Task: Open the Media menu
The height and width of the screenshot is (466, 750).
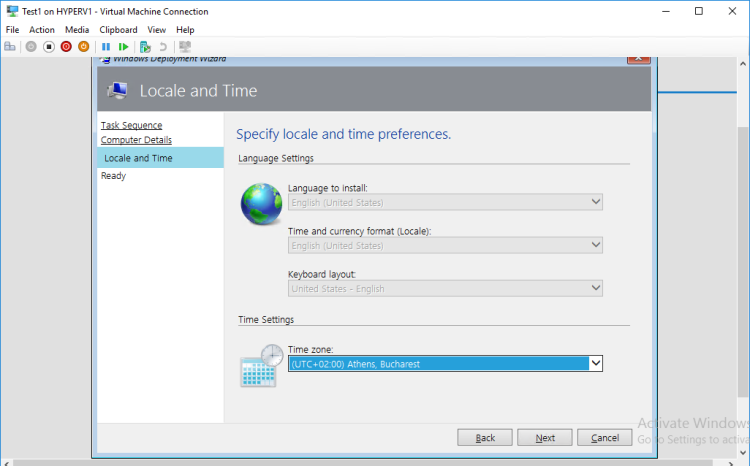Action: [x=77, y=30]
